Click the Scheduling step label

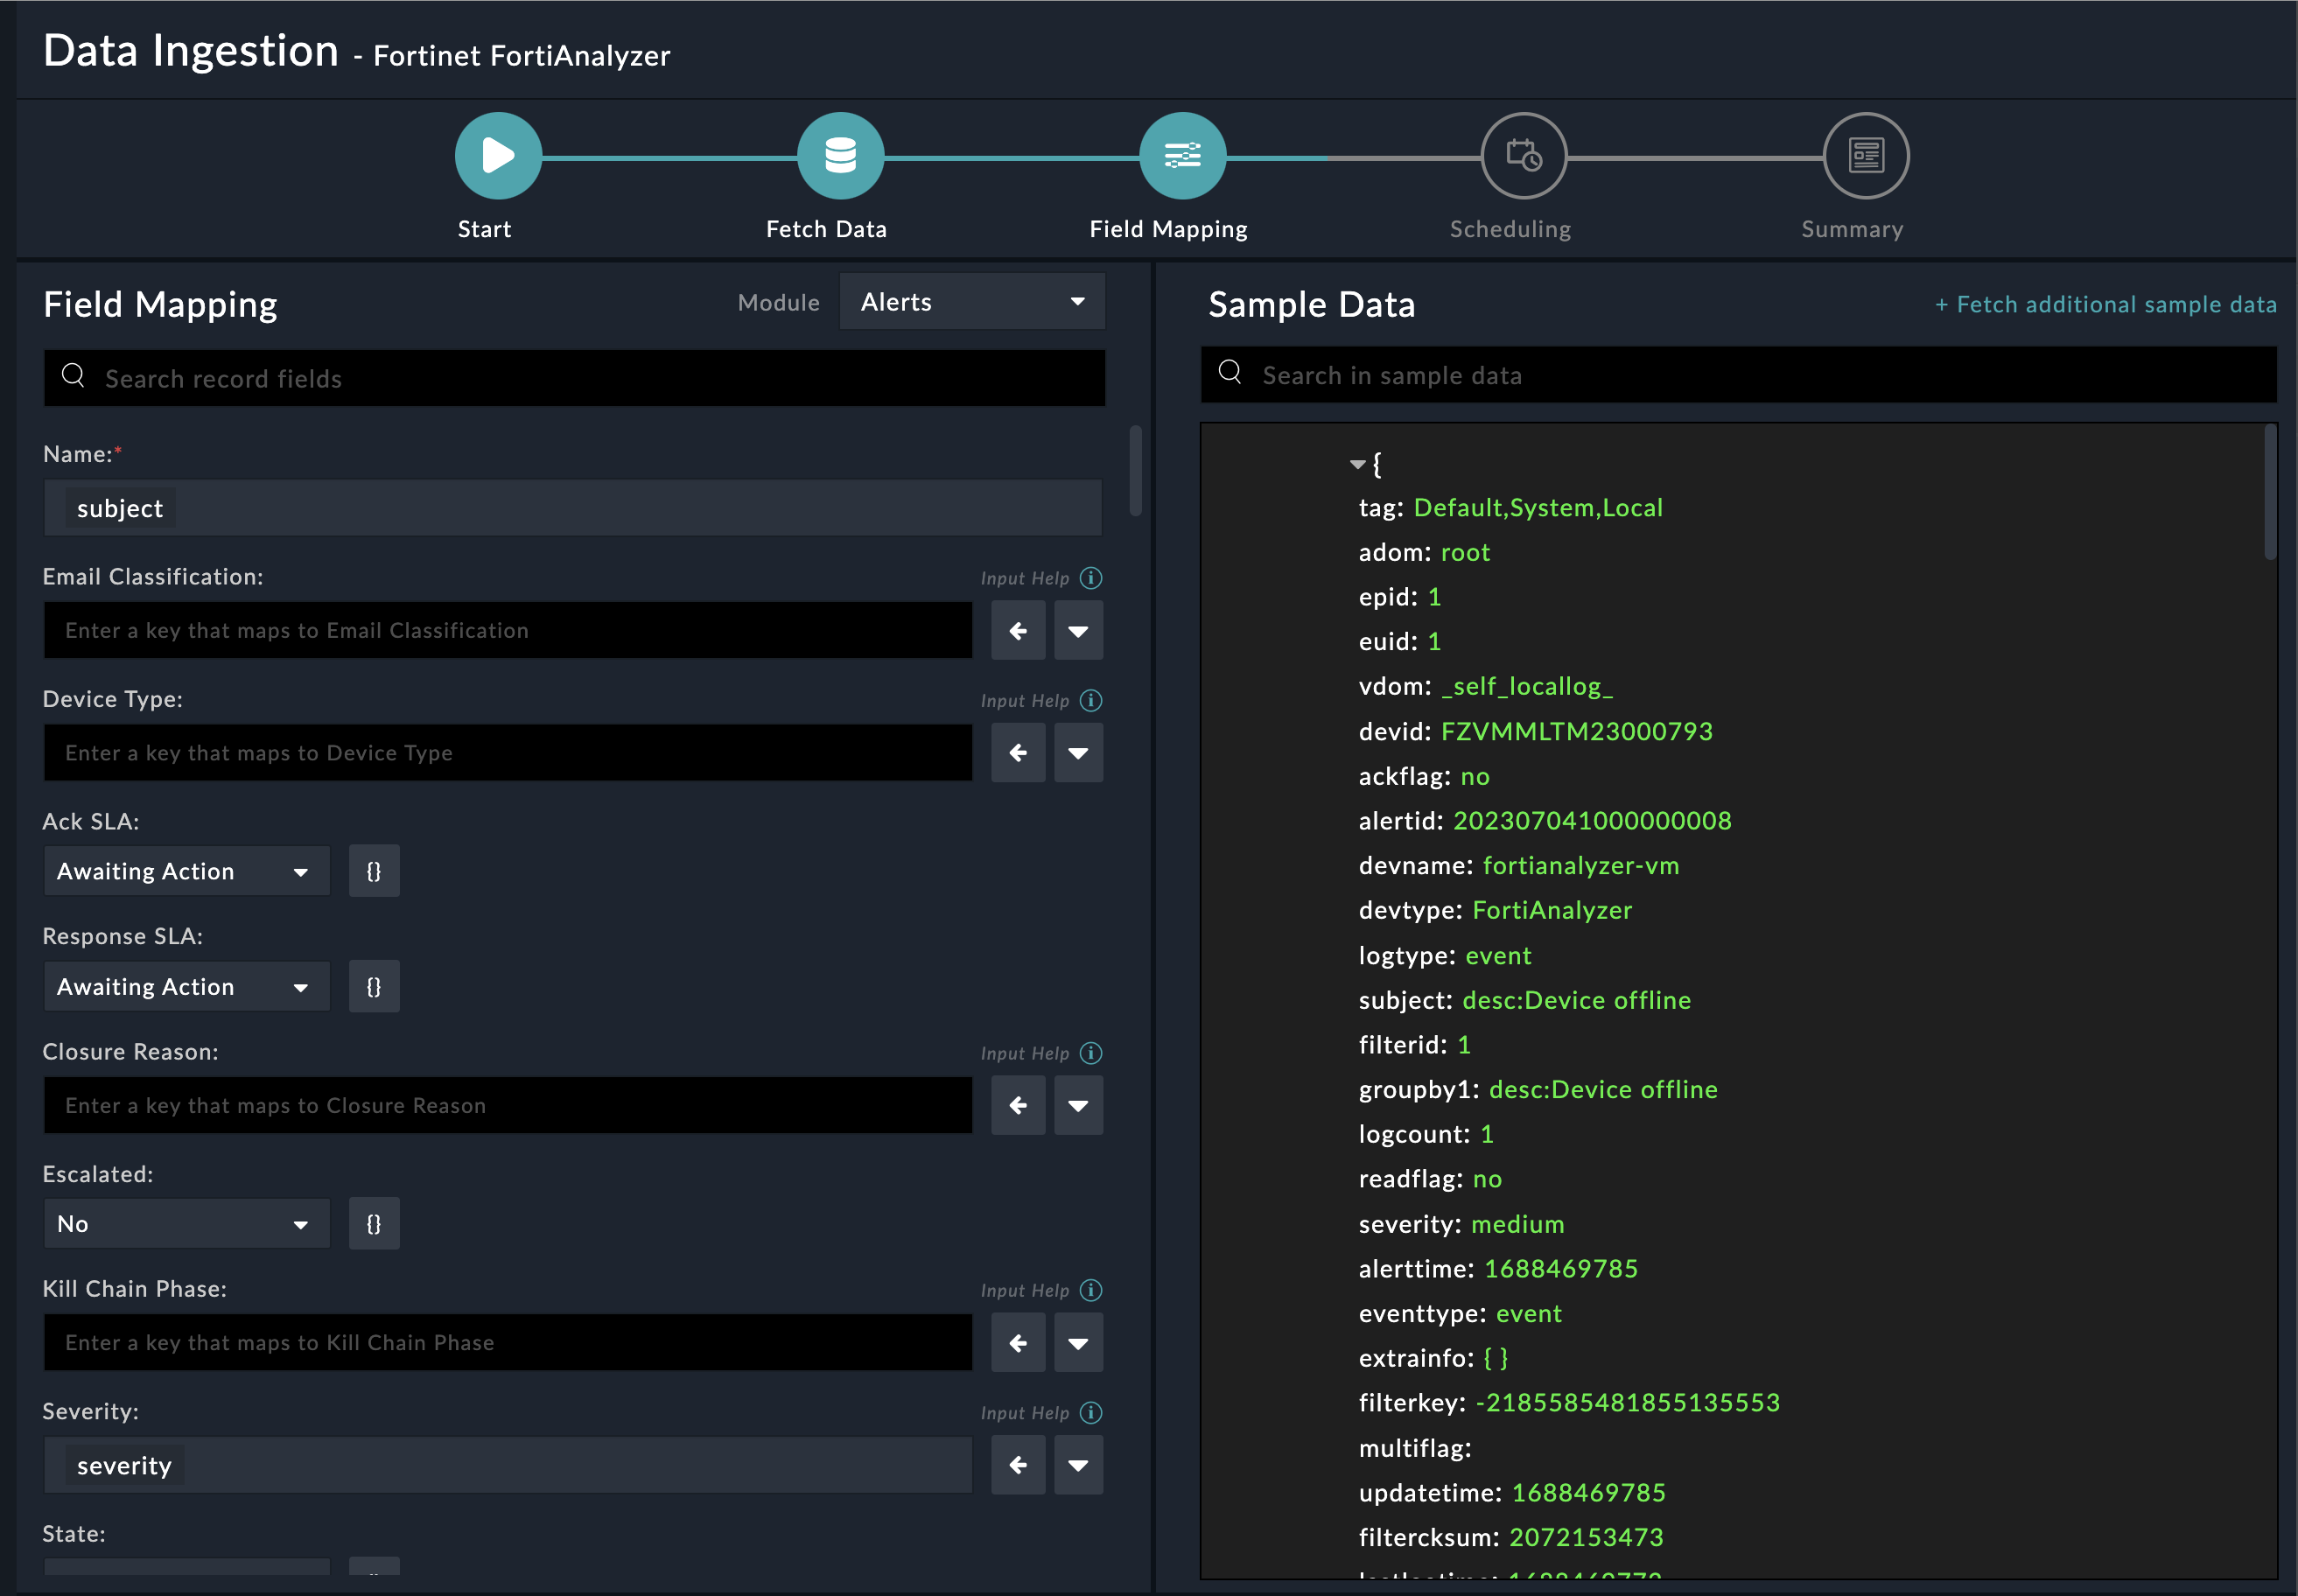1510,230
